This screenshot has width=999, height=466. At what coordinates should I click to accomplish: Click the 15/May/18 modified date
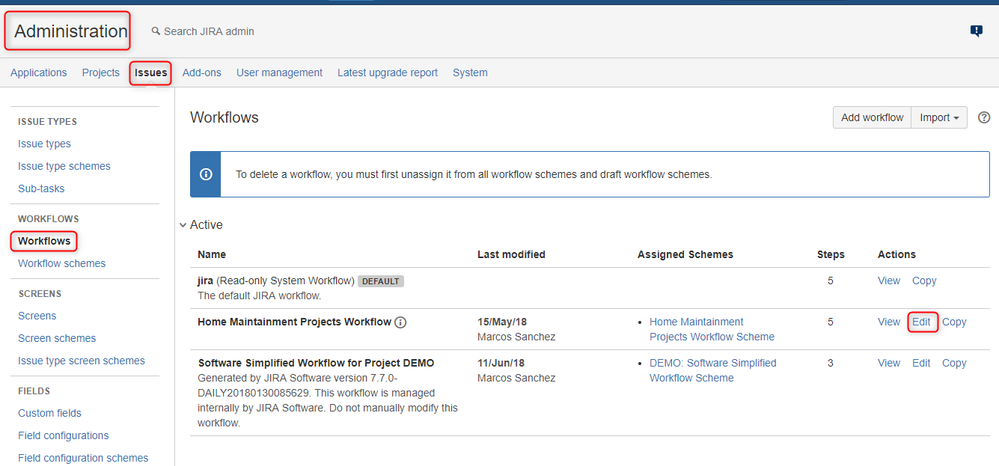(x=501, y=322)
